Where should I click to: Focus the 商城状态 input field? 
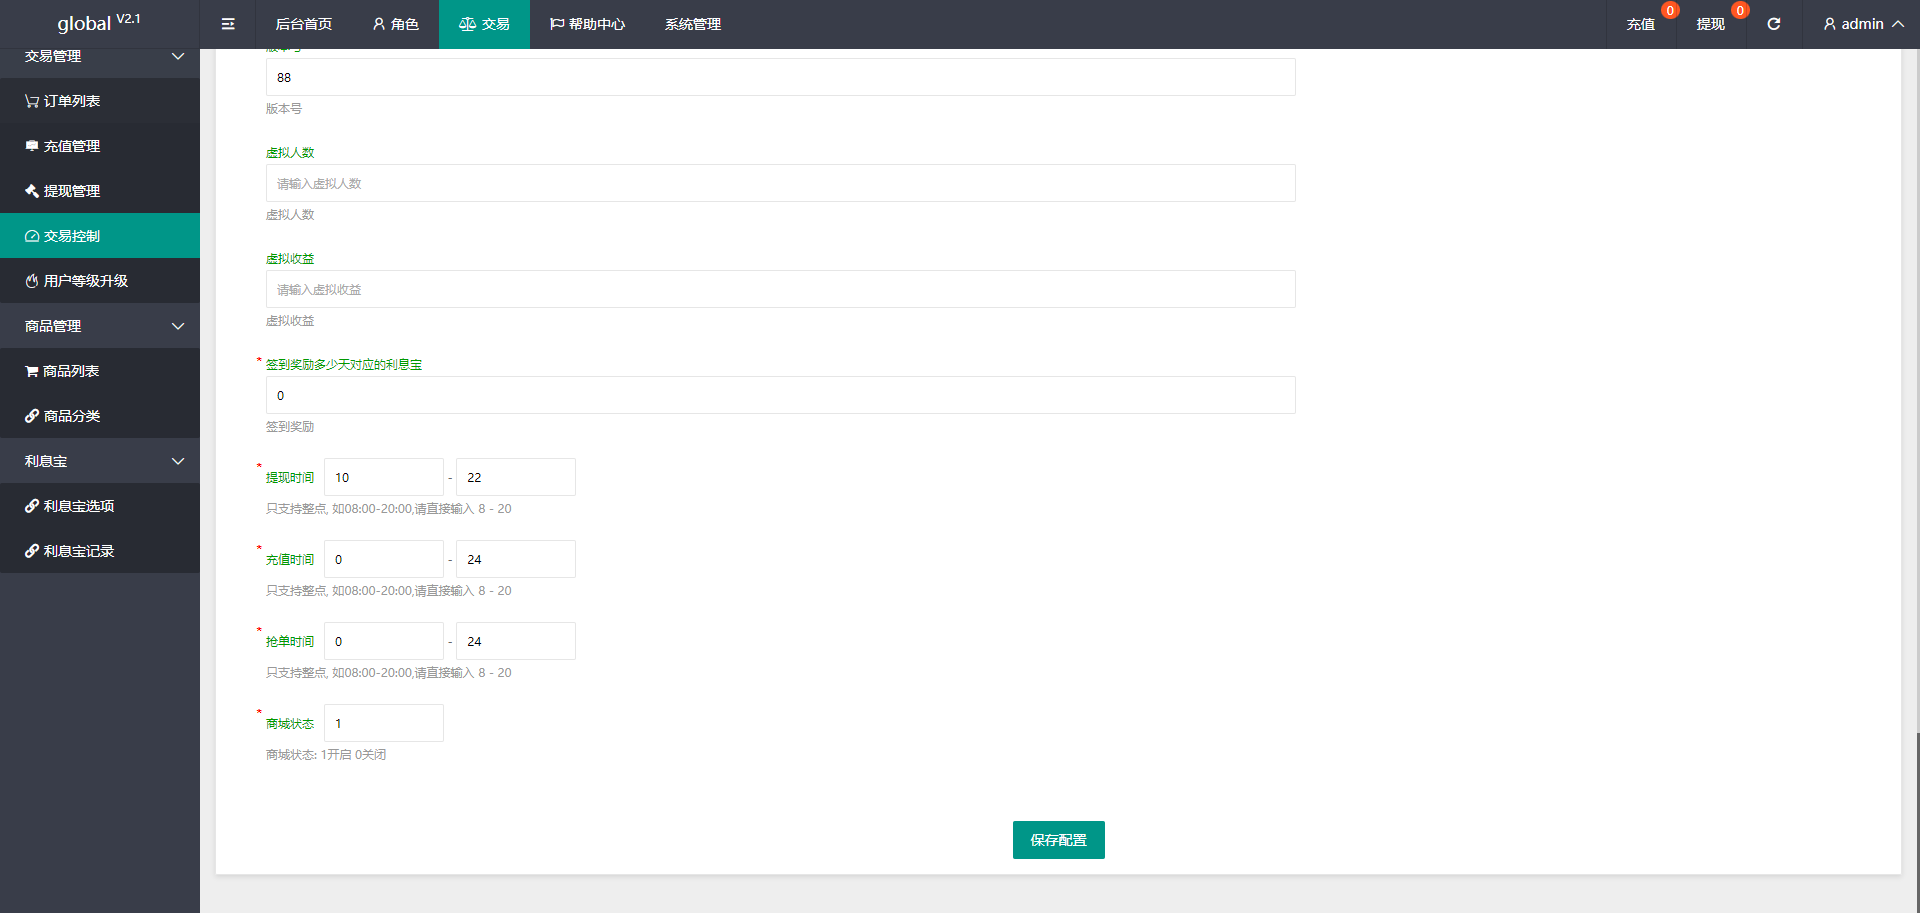[x=384, y=723]
